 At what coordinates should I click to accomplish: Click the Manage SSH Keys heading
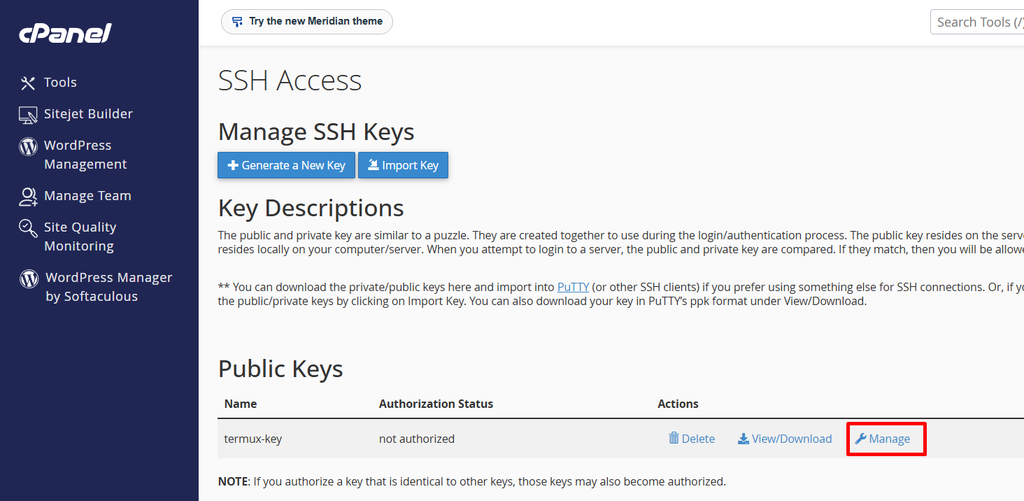tap(316, 132)
